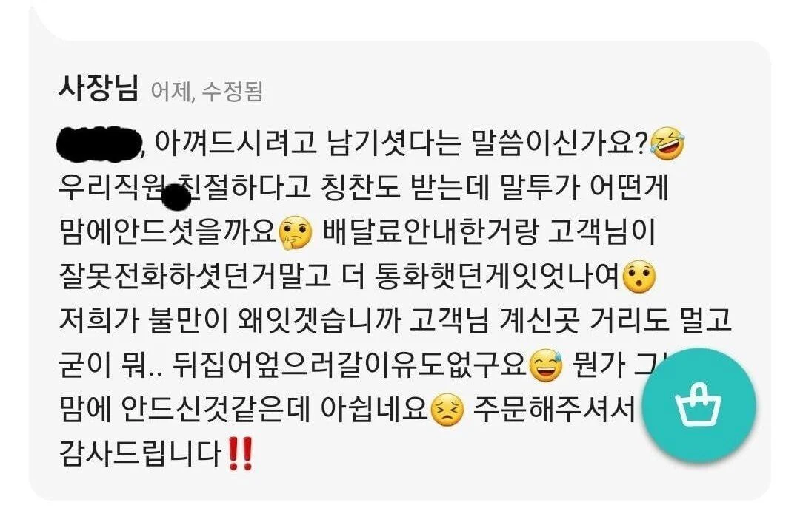The image size is (800, 508).
Task: Click the phrase 친절하다고 칭찬도 받는데
Action: click(331, 188)
